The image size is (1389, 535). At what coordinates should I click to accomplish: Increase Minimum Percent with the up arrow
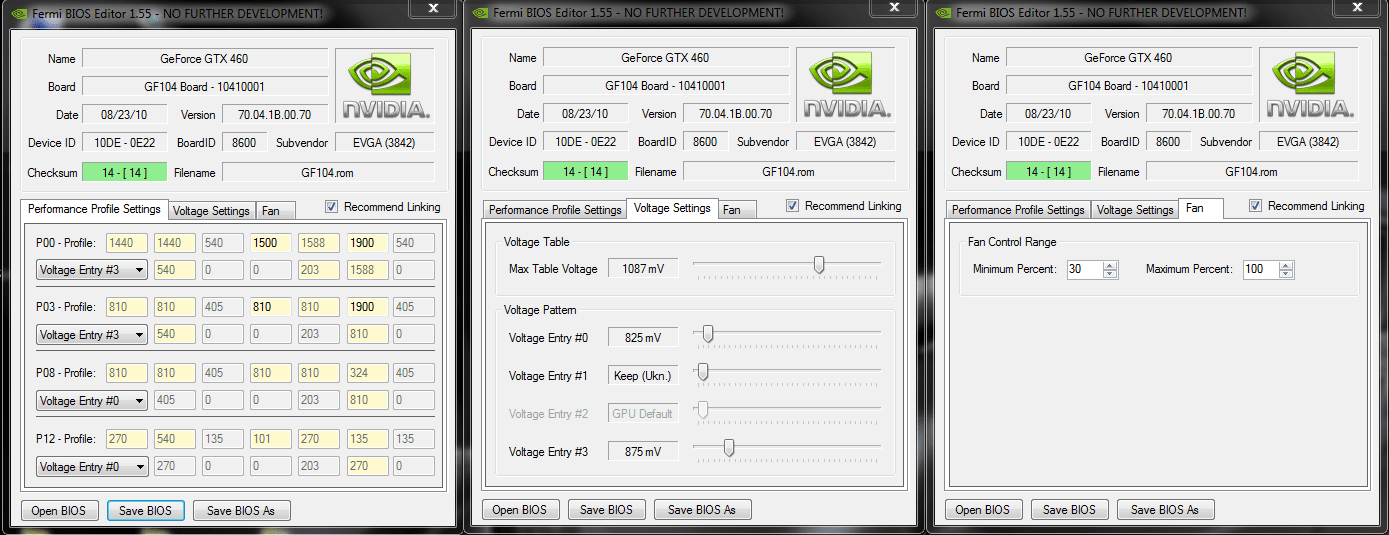(1109, 265)
